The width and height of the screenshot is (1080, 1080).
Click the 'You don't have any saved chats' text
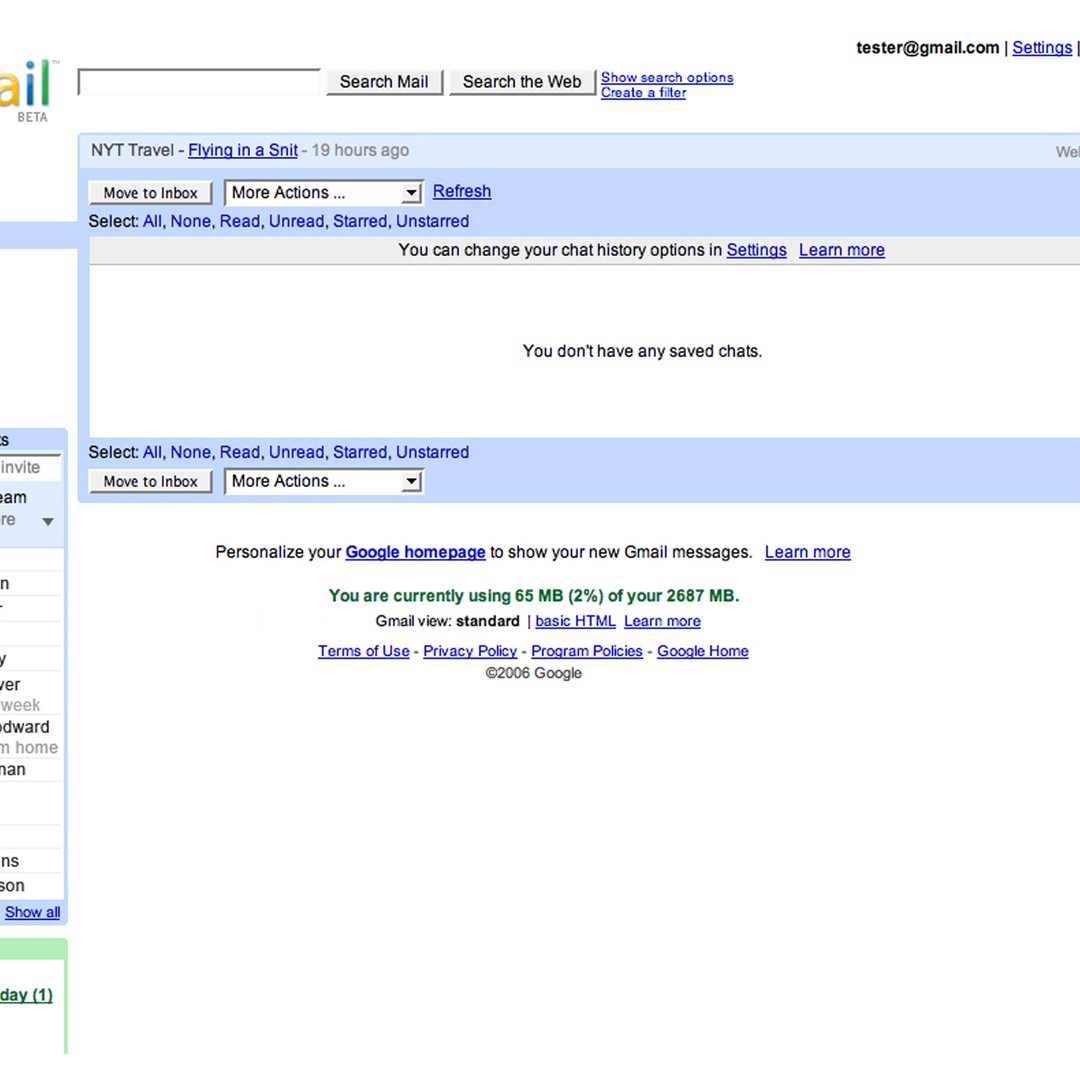tap(642, 351)
